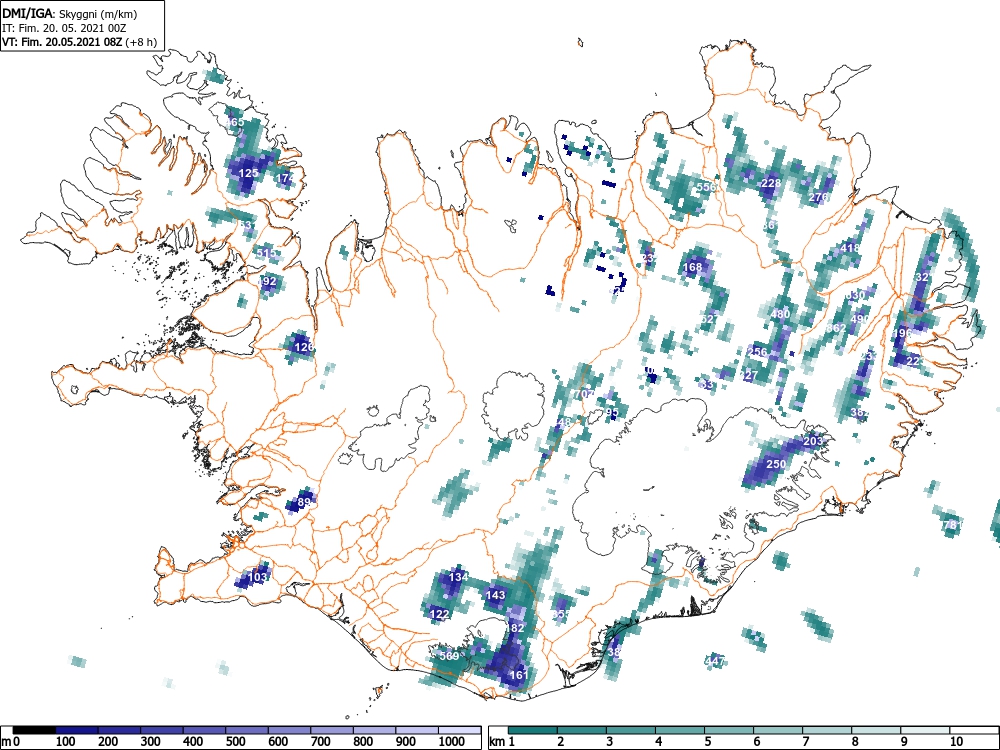Click the VT: Fim. 20.05.2021 08Z line
The width and height of the screenshot is (1000, 750).
pos(79,42)
